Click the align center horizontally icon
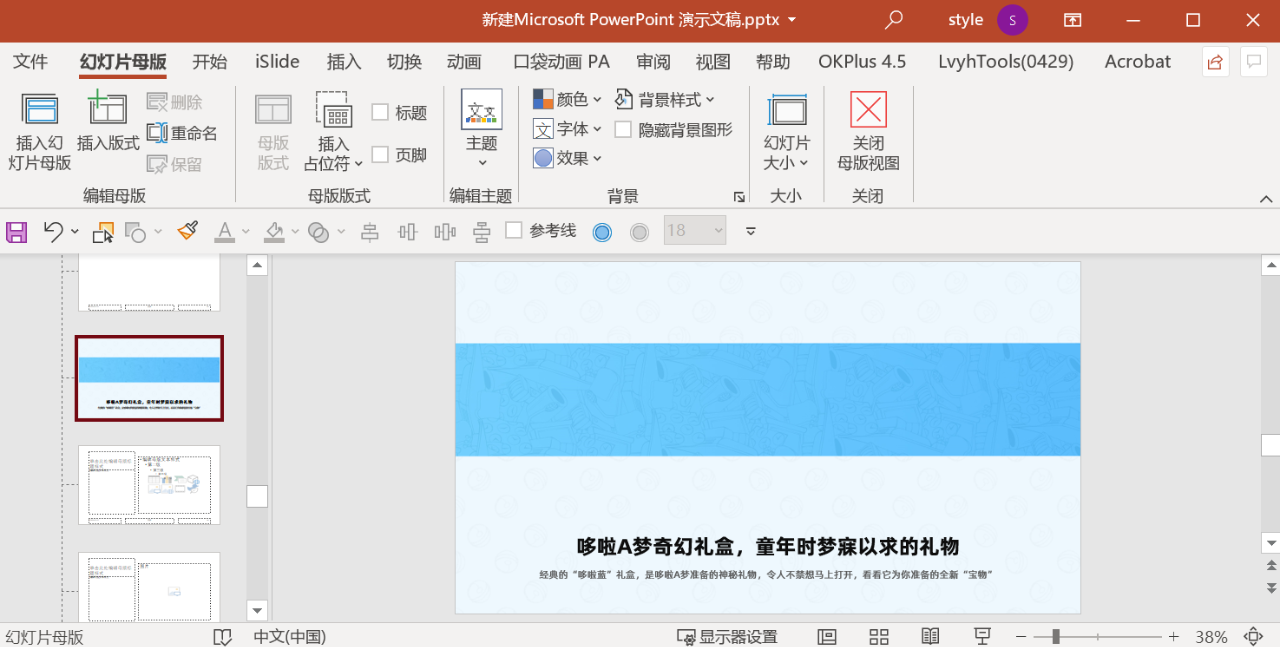The width and height of the screenshot is (1280, 647). click(x=370, y=232)
